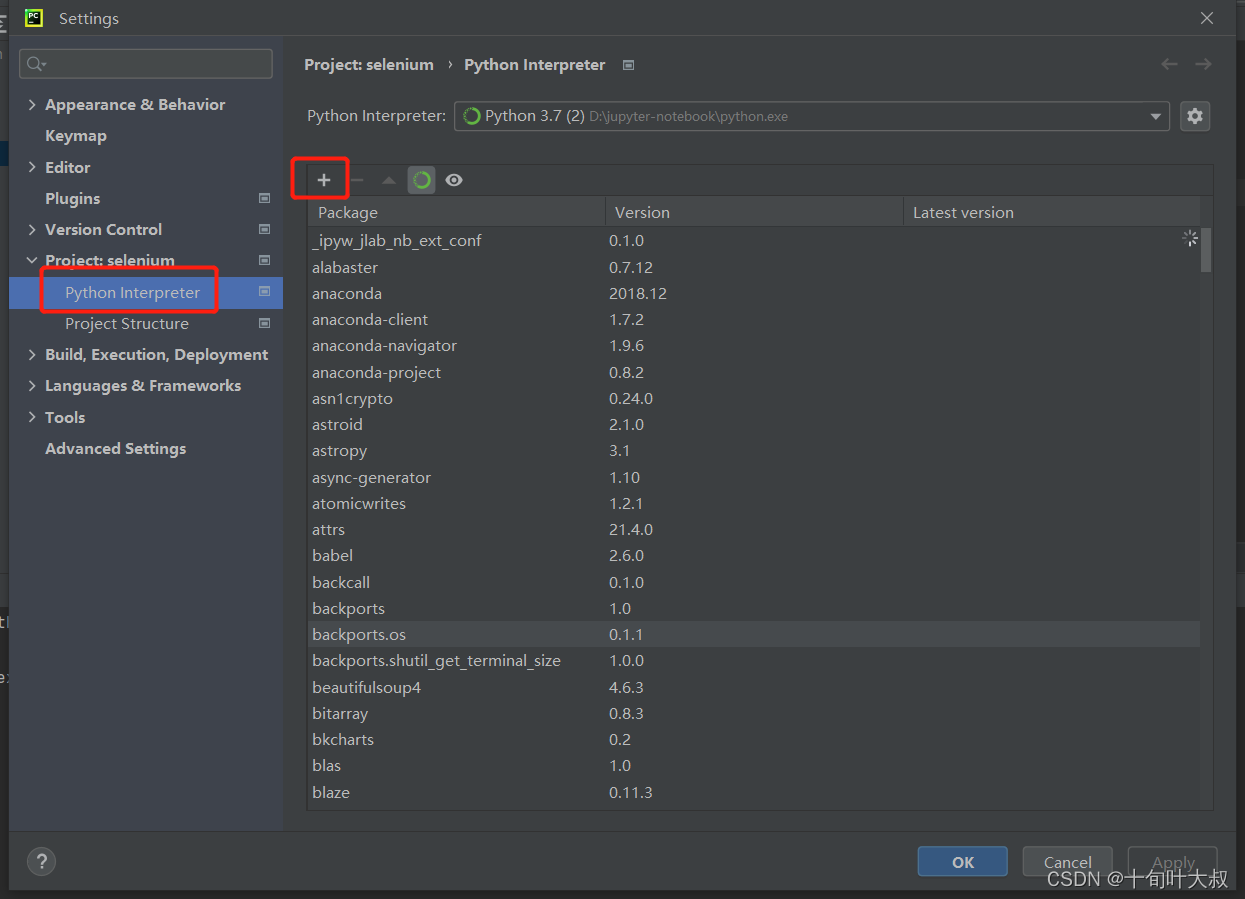Click project-level icon on Plugins row
Image resolution: width=1245 pixels, height=899 pixels.
264,198
